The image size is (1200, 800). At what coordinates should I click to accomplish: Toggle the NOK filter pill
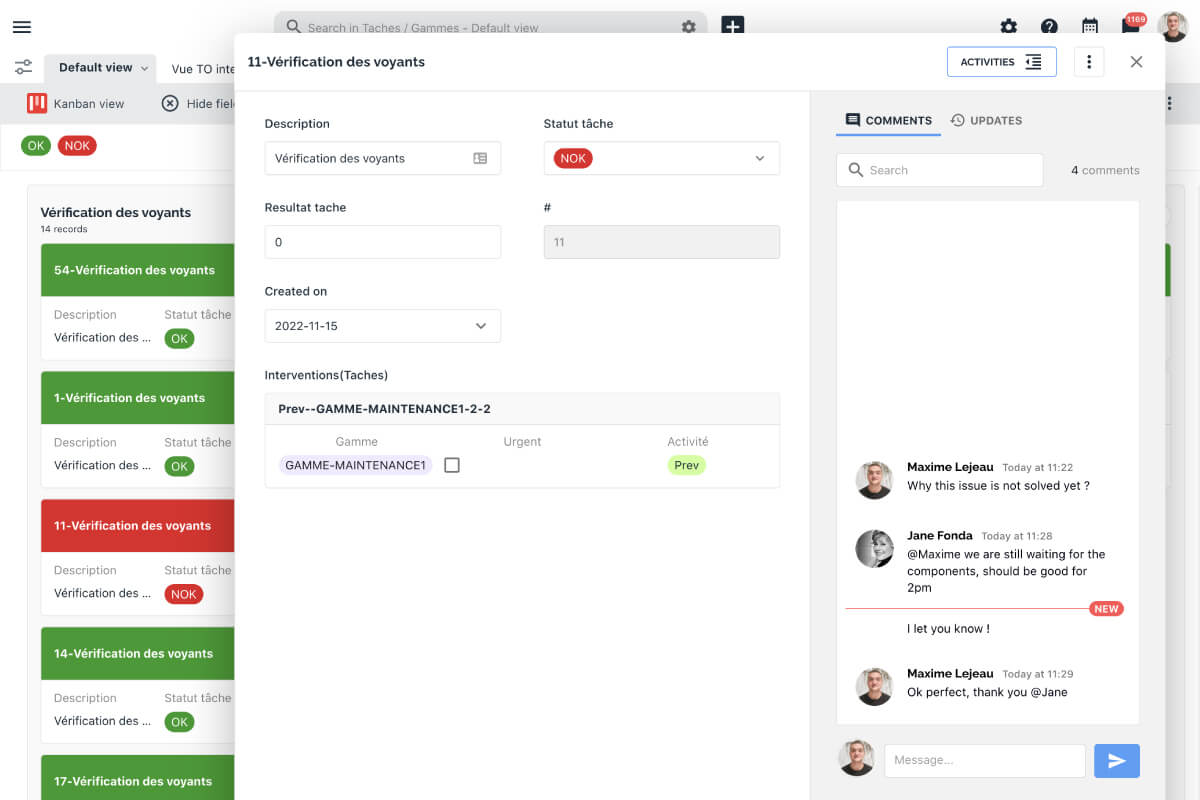pyautogui.click(x=77, y=145)
